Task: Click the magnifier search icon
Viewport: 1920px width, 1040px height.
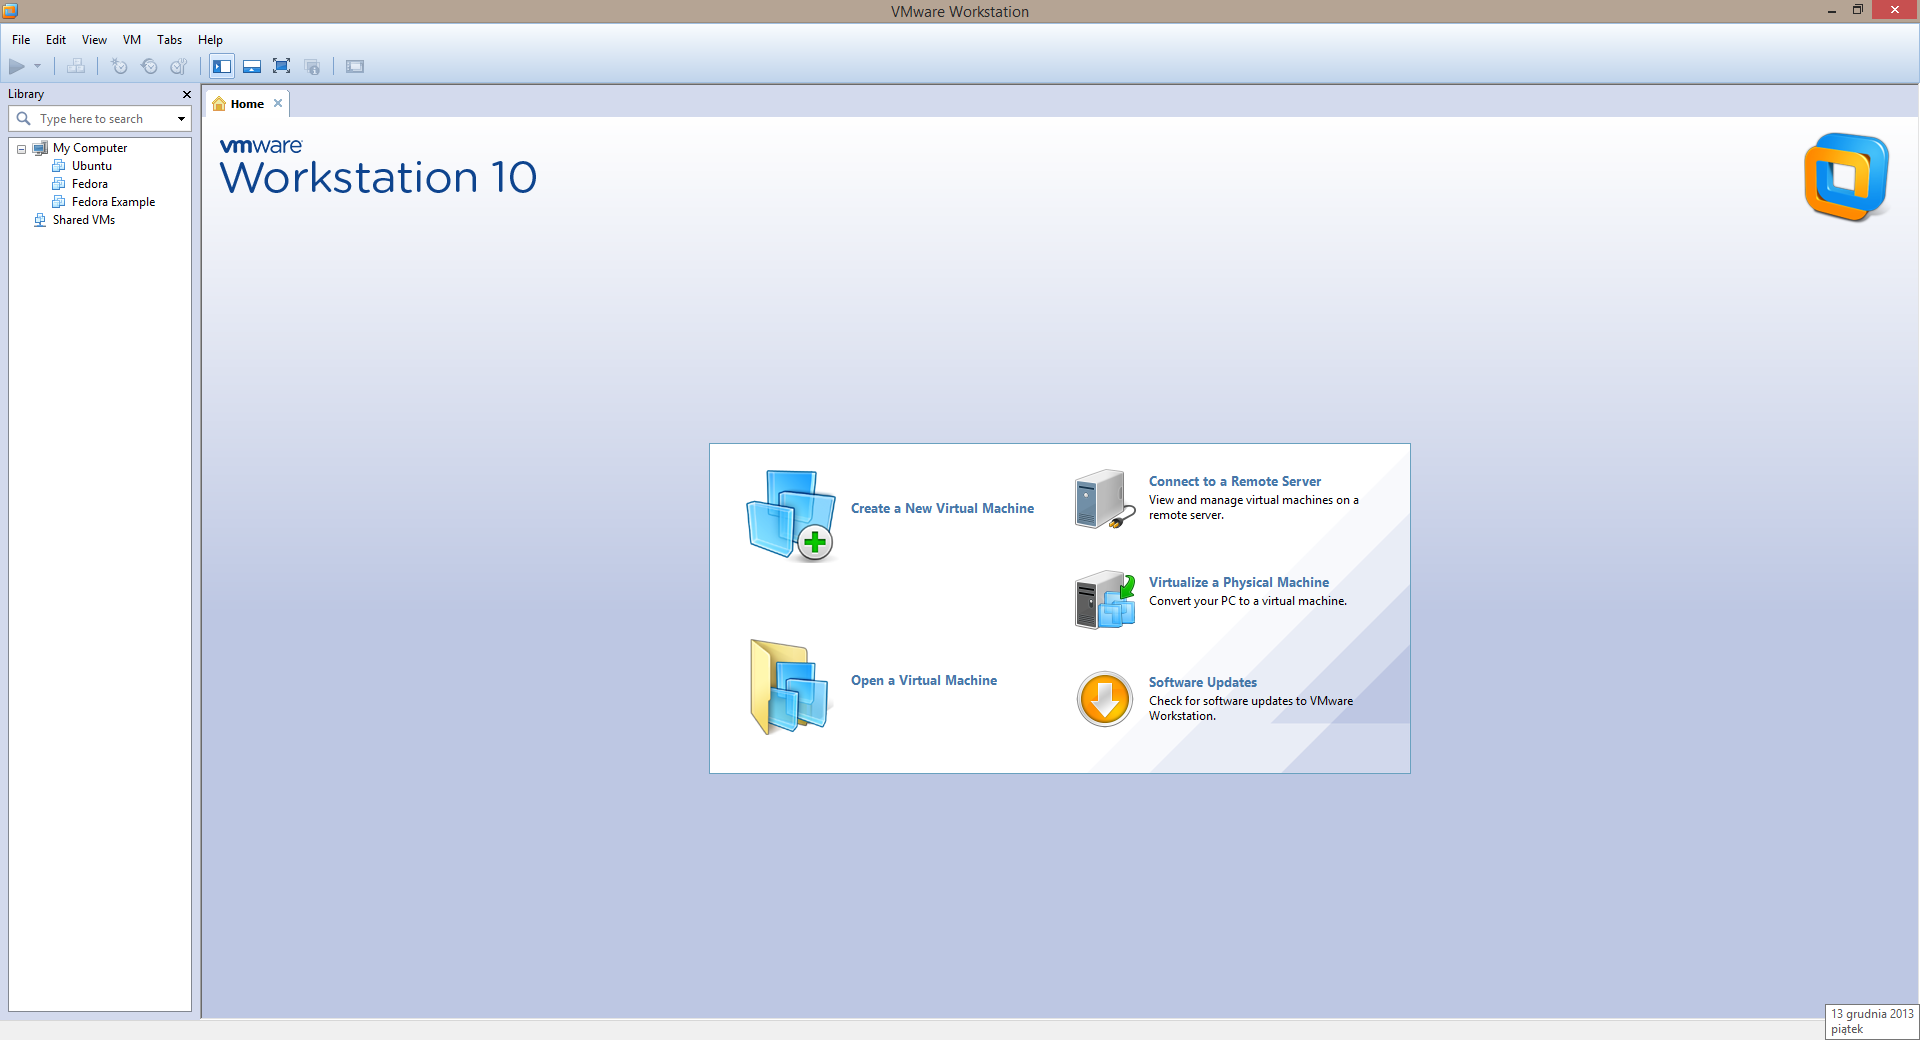Action: tap(24, 119)
